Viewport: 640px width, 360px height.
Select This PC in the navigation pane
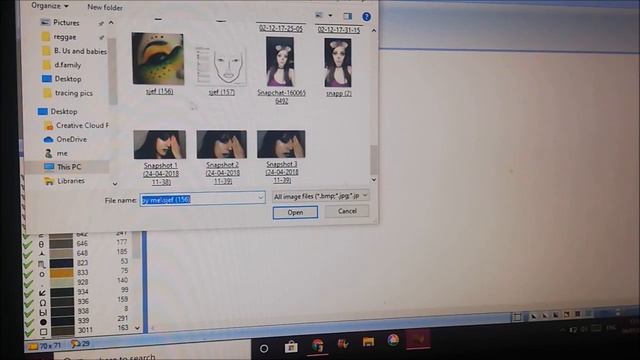point(69,167)
